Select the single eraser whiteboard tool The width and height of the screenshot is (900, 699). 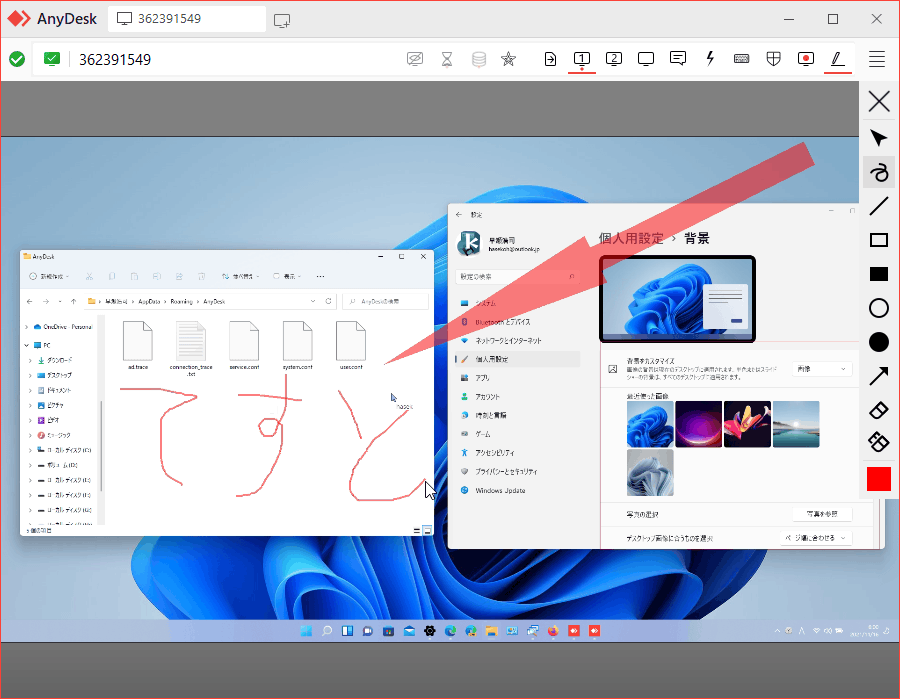click(879, 410)
